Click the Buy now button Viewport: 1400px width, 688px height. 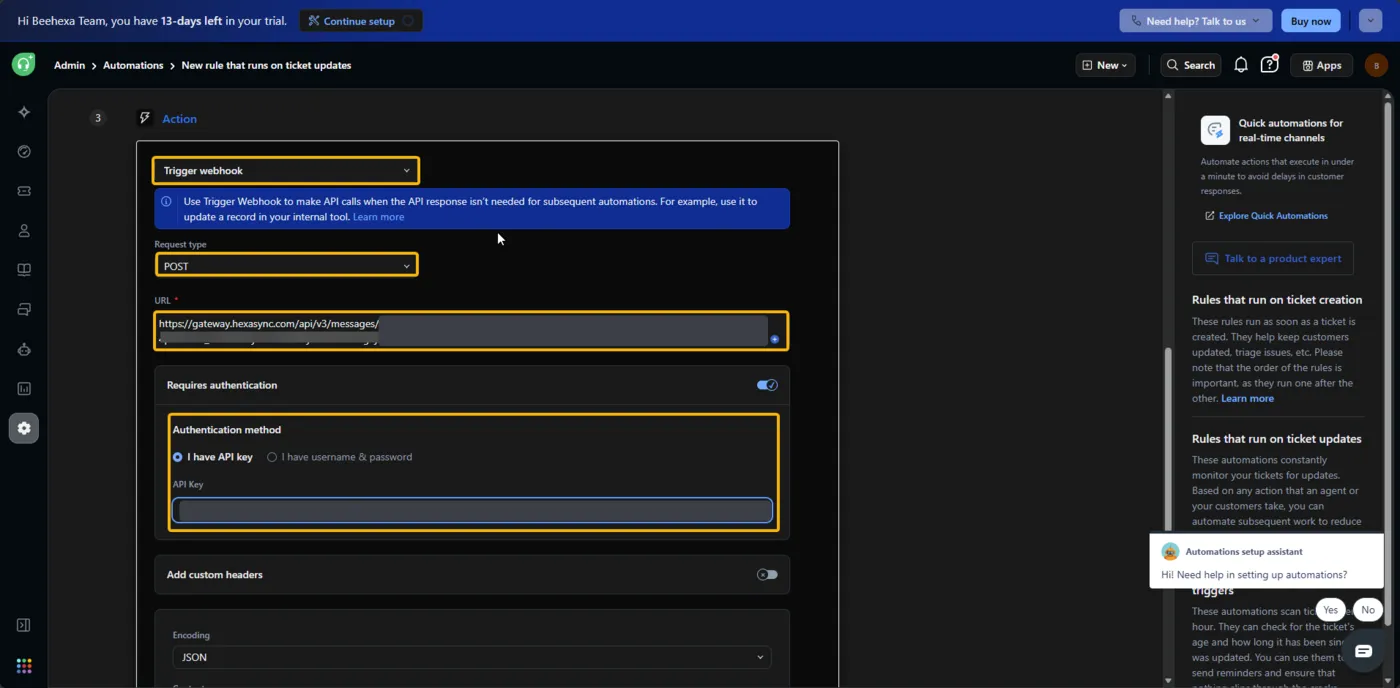click(x=1311, y=21)
